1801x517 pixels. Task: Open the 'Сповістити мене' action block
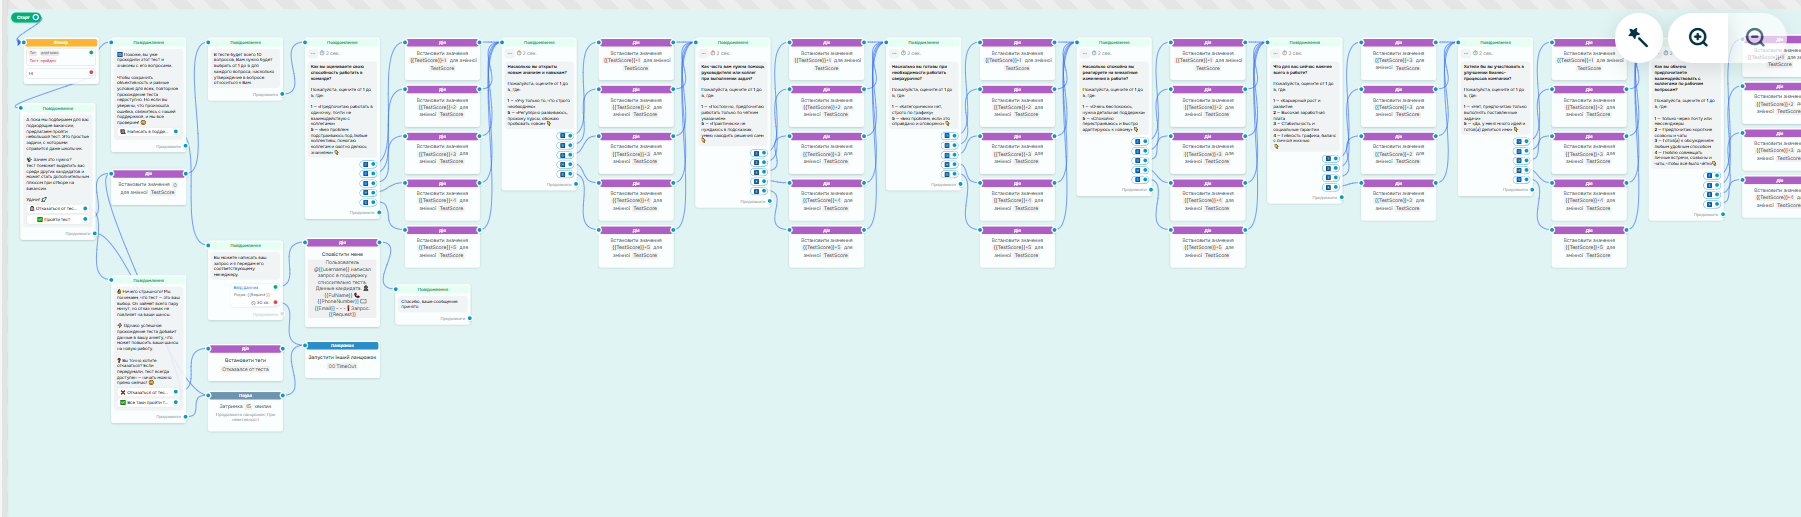point(342,254)
